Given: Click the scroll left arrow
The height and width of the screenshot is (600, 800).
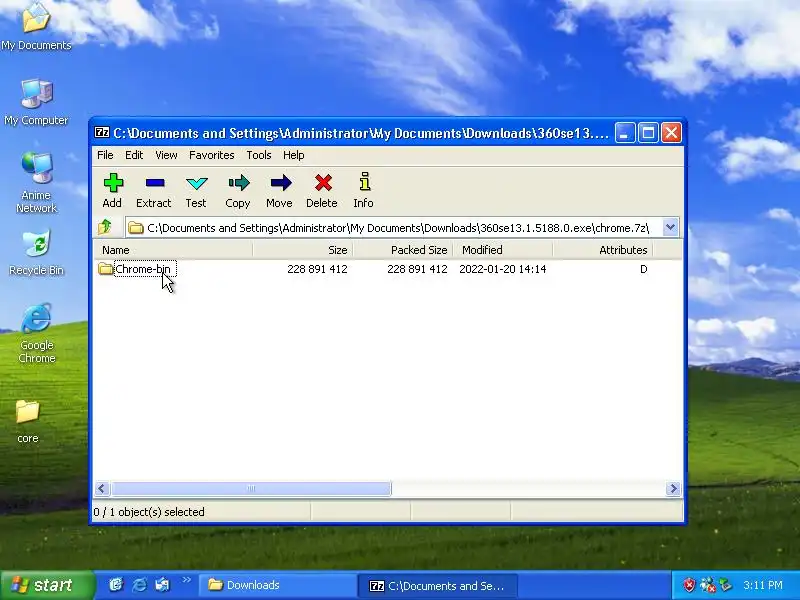Looking at the screenshot, I should click(102, 488).
